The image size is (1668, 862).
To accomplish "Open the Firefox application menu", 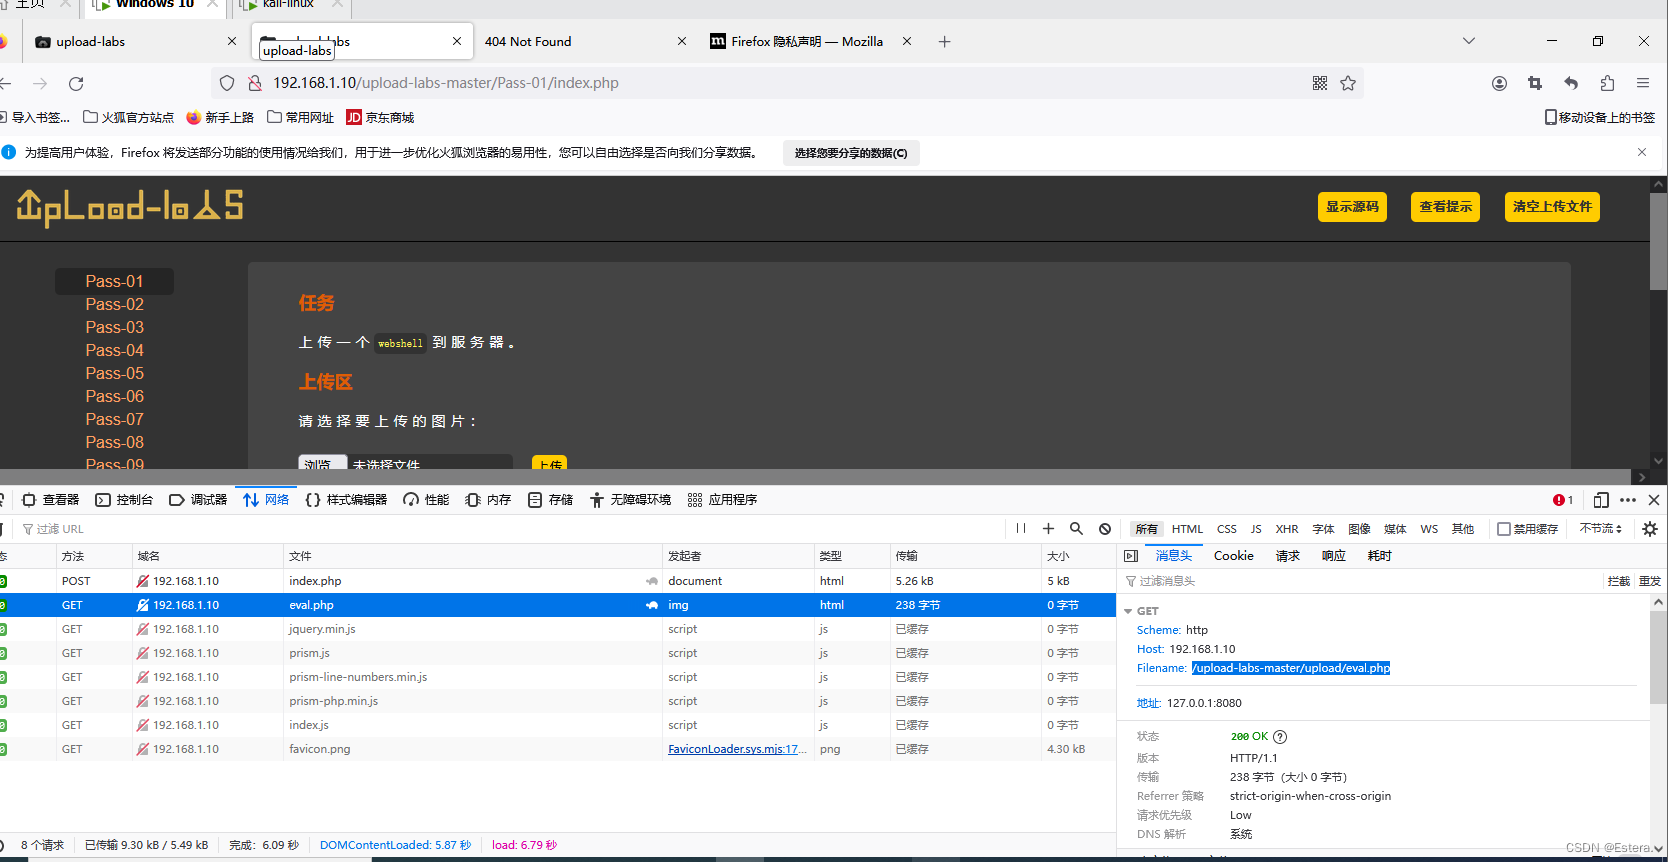I will (x=1643, y=83).
